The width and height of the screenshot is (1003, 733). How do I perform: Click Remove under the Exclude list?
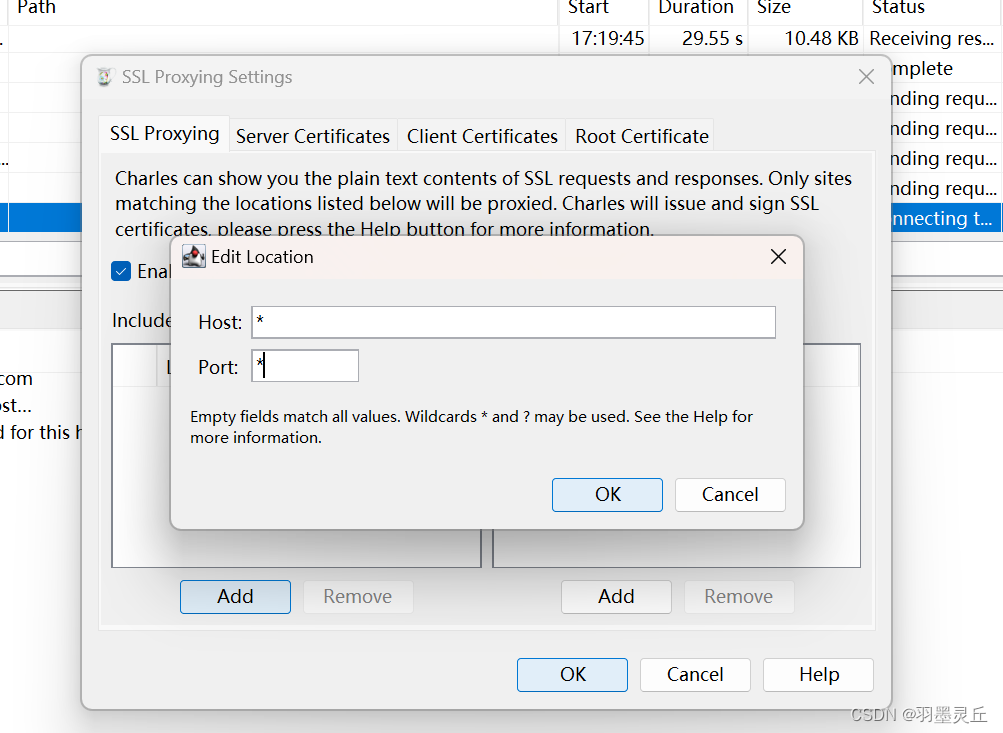[x=739, y=596]
